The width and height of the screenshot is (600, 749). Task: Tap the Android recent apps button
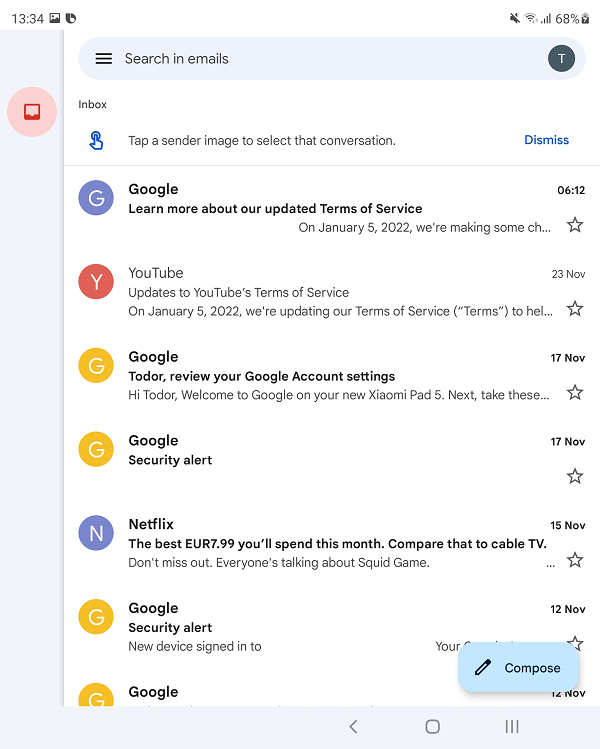pyautogui.click(x=512, y=727)
